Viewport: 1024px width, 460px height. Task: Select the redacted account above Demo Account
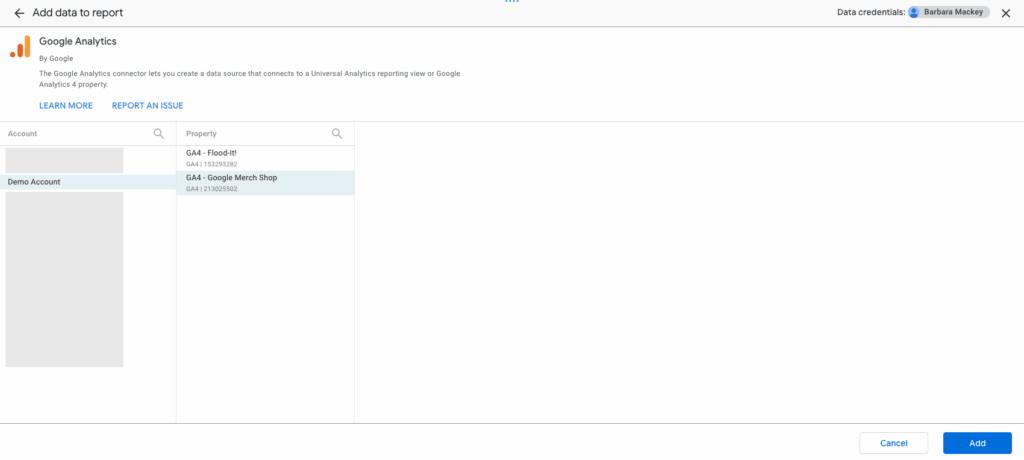pyautogui.click(x=64, y=160)
